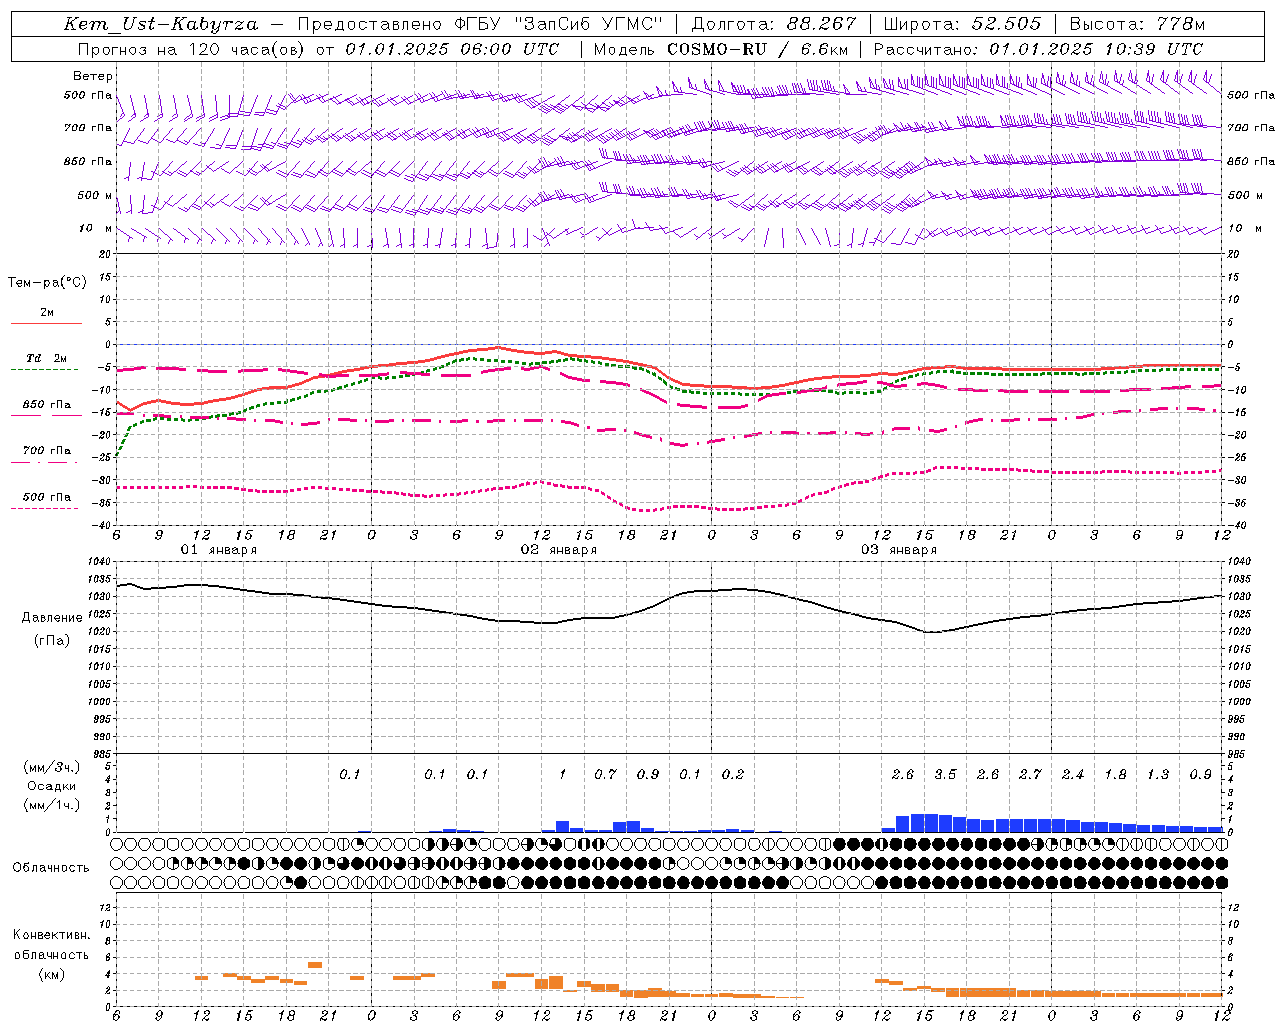Select the longitude value Долгота: 88.267
Image resolution: width=1280 pixels, height=1024 pixels.
tap(774, 24)
